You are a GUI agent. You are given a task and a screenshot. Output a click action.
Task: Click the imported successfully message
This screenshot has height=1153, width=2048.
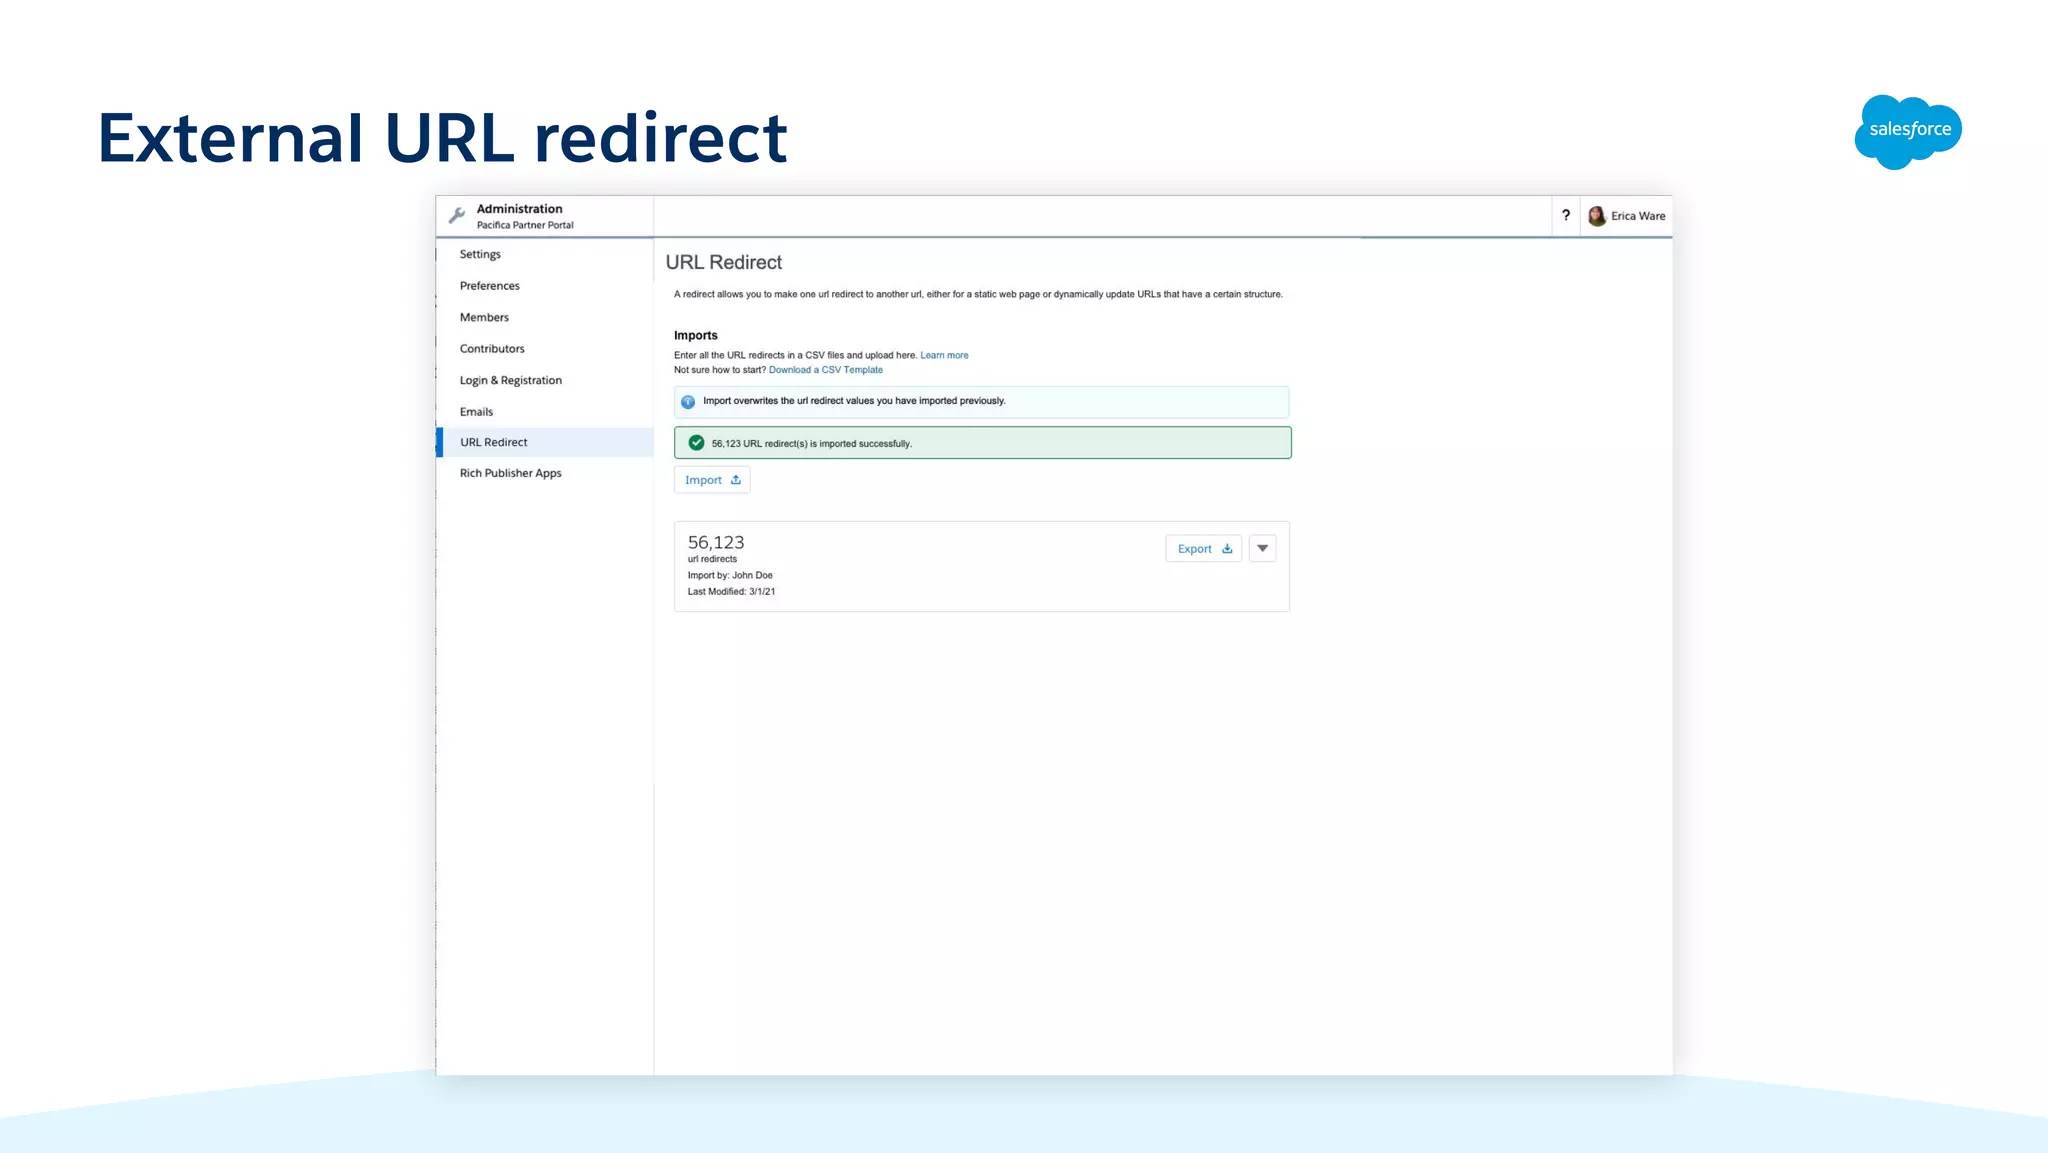pos(812,444)
